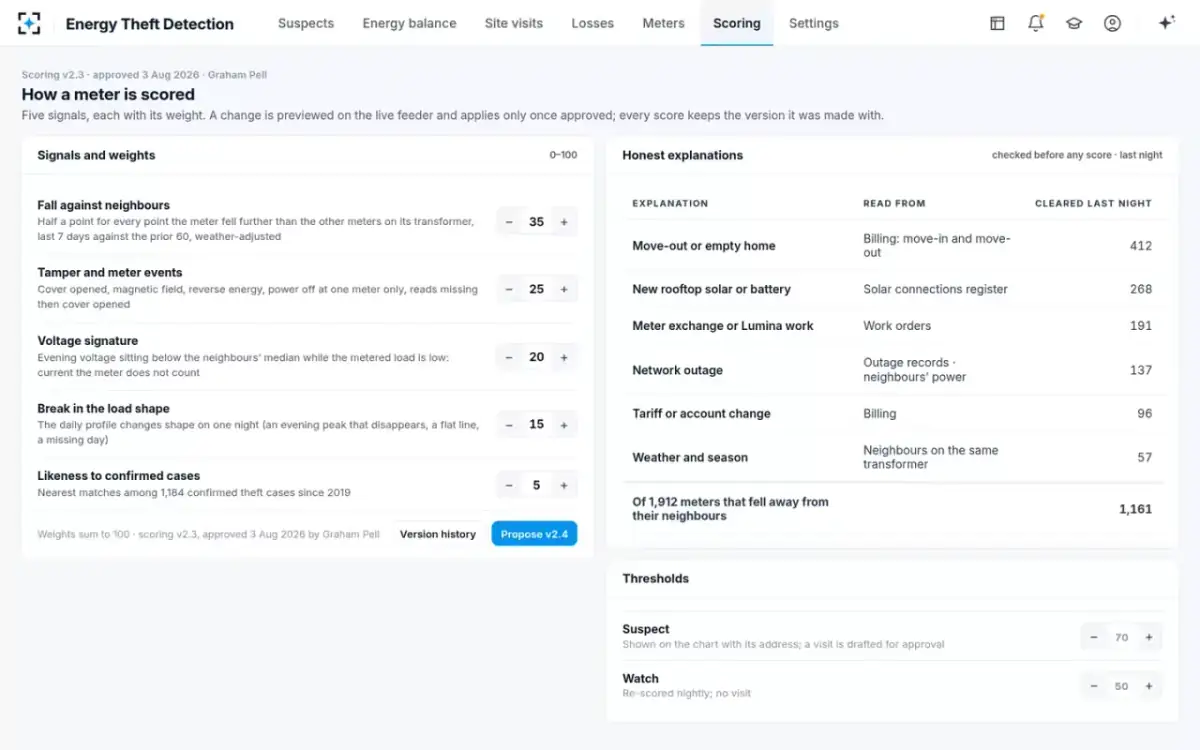Open the Losses tab
This screenshot has height=750, width=1200.
pos(593,23)
